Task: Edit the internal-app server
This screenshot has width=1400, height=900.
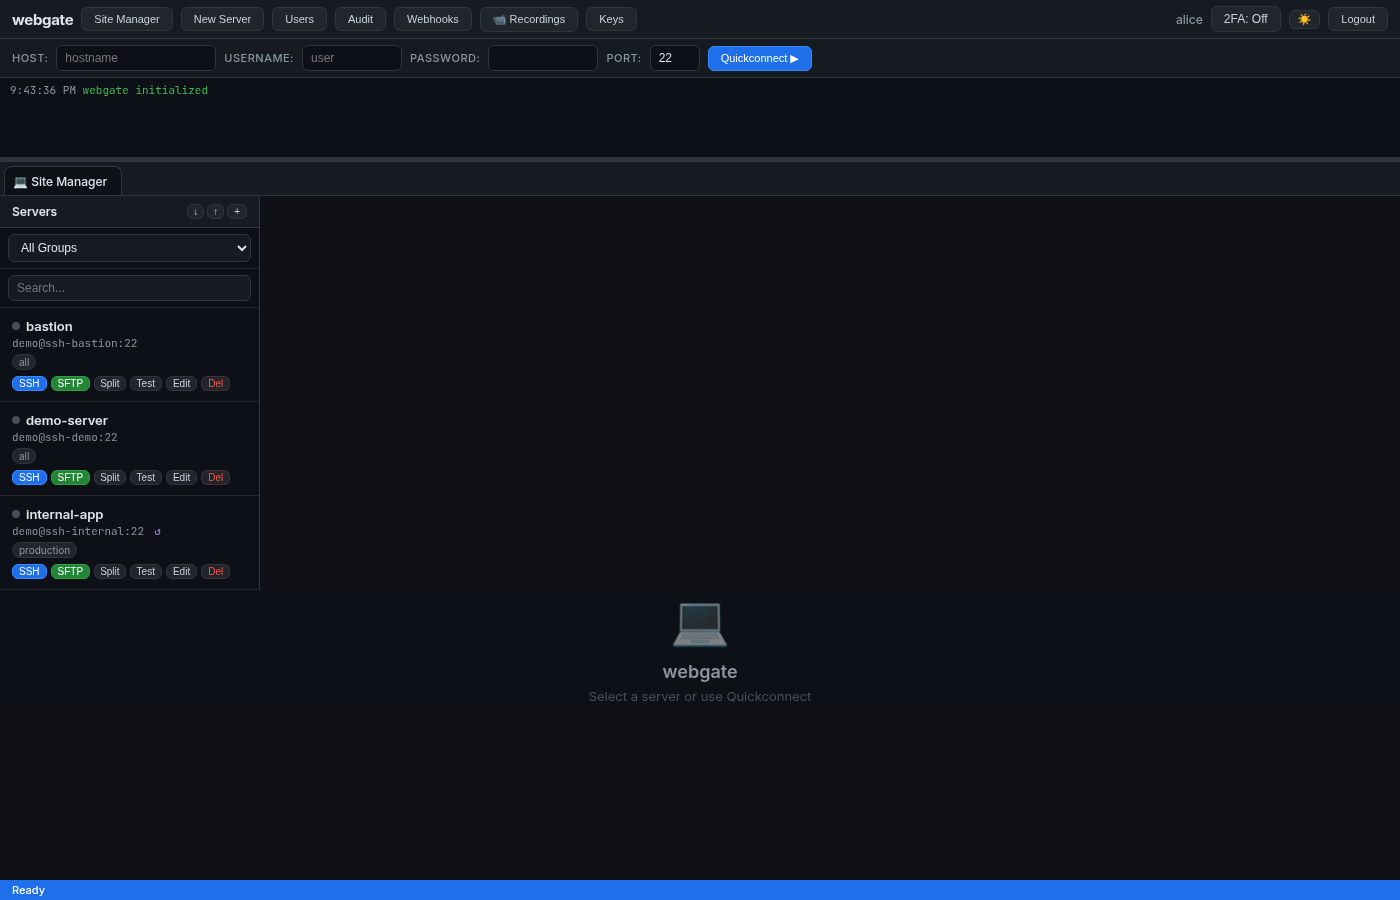Action: (x=181, y=572)
